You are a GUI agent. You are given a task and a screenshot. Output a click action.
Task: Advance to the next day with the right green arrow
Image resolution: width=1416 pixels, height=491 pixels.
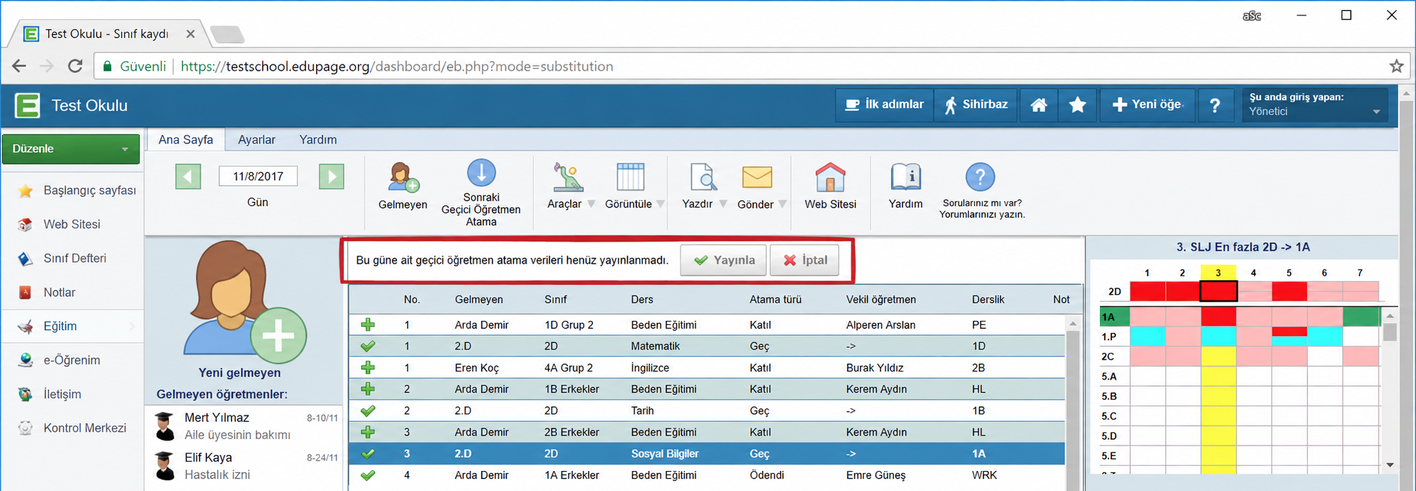pyautogui.click(x=331, y=177)
